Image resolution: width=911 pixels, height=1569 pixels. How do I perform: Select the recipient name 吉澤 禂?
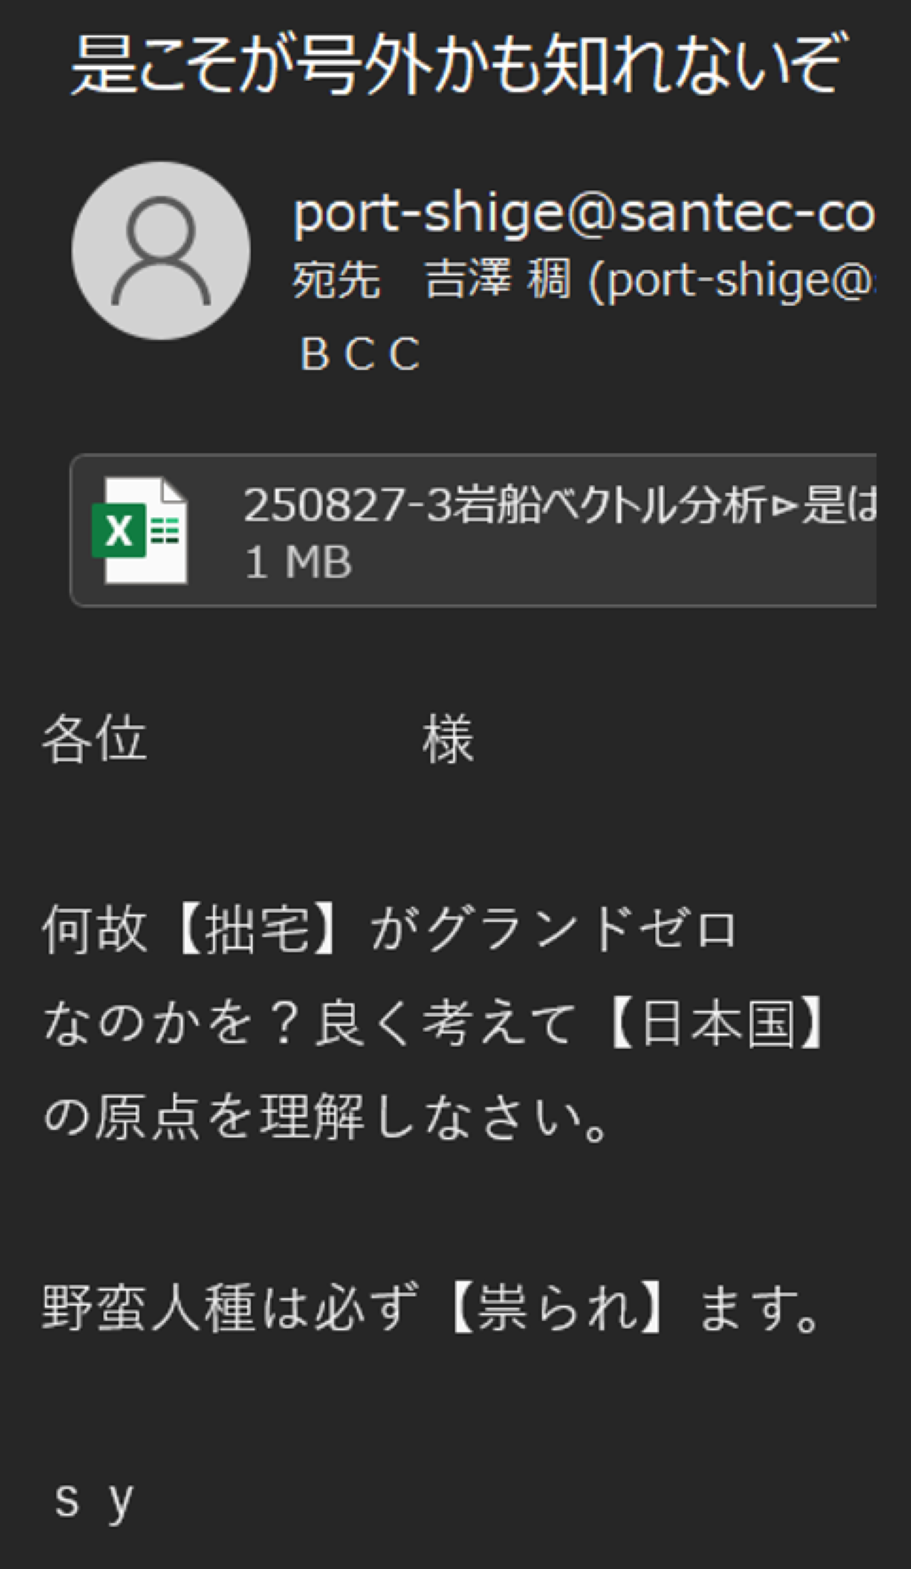tap(498, 280)
